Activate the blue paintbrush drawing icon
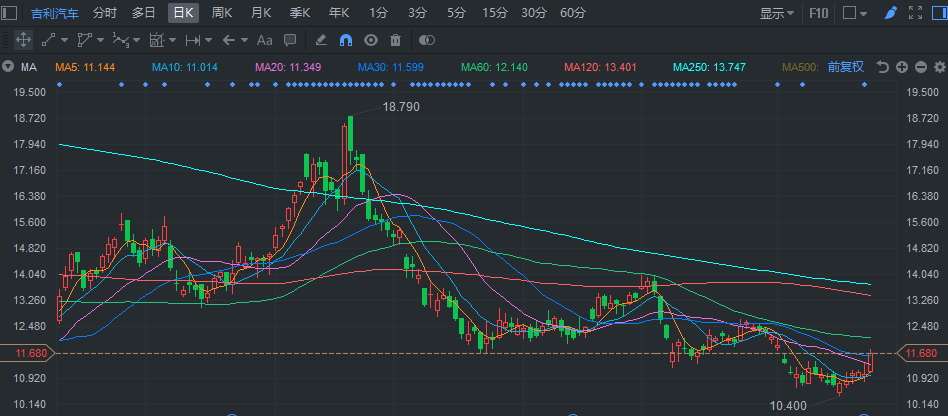Viewport: 948px width, 416px height. 890,13
